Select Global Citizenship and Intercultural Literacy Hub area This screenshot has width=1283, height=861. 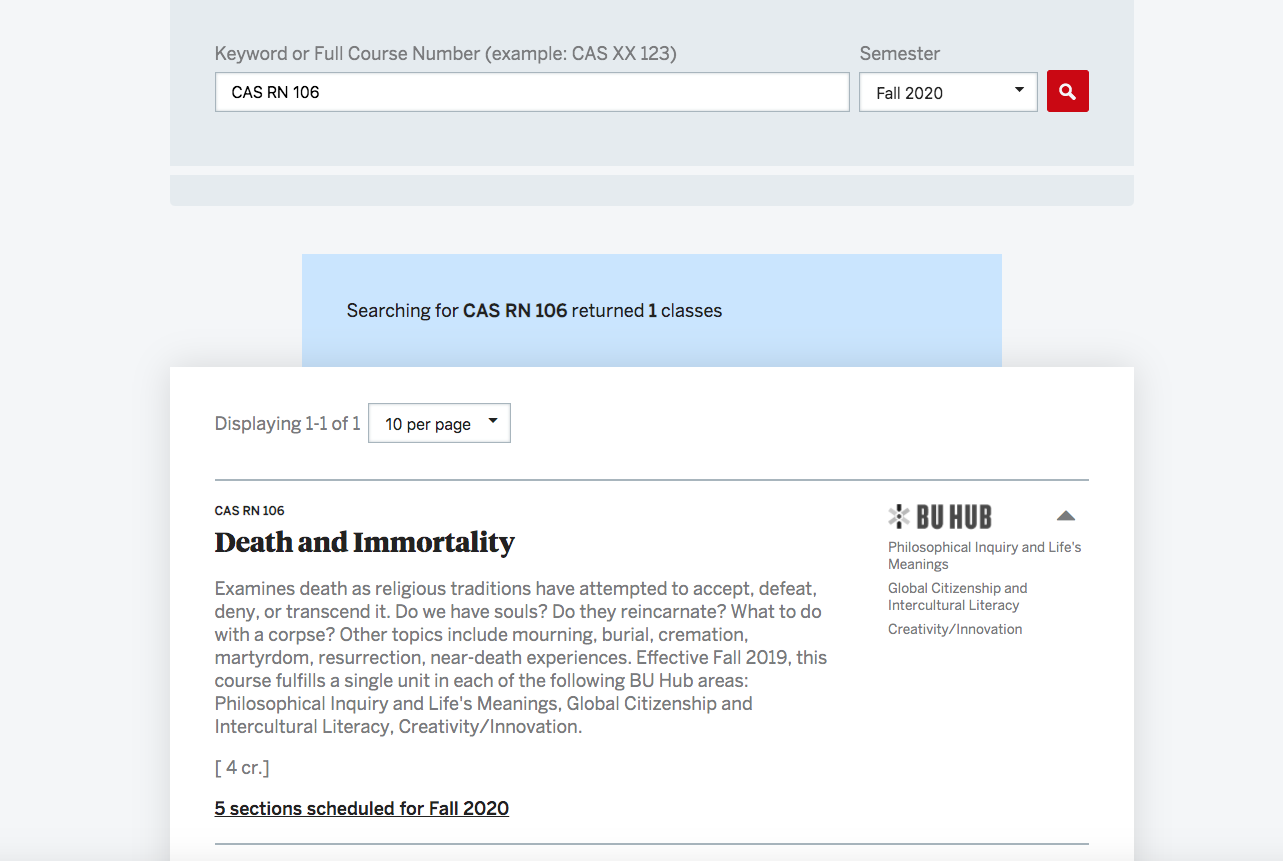point(957,596)
